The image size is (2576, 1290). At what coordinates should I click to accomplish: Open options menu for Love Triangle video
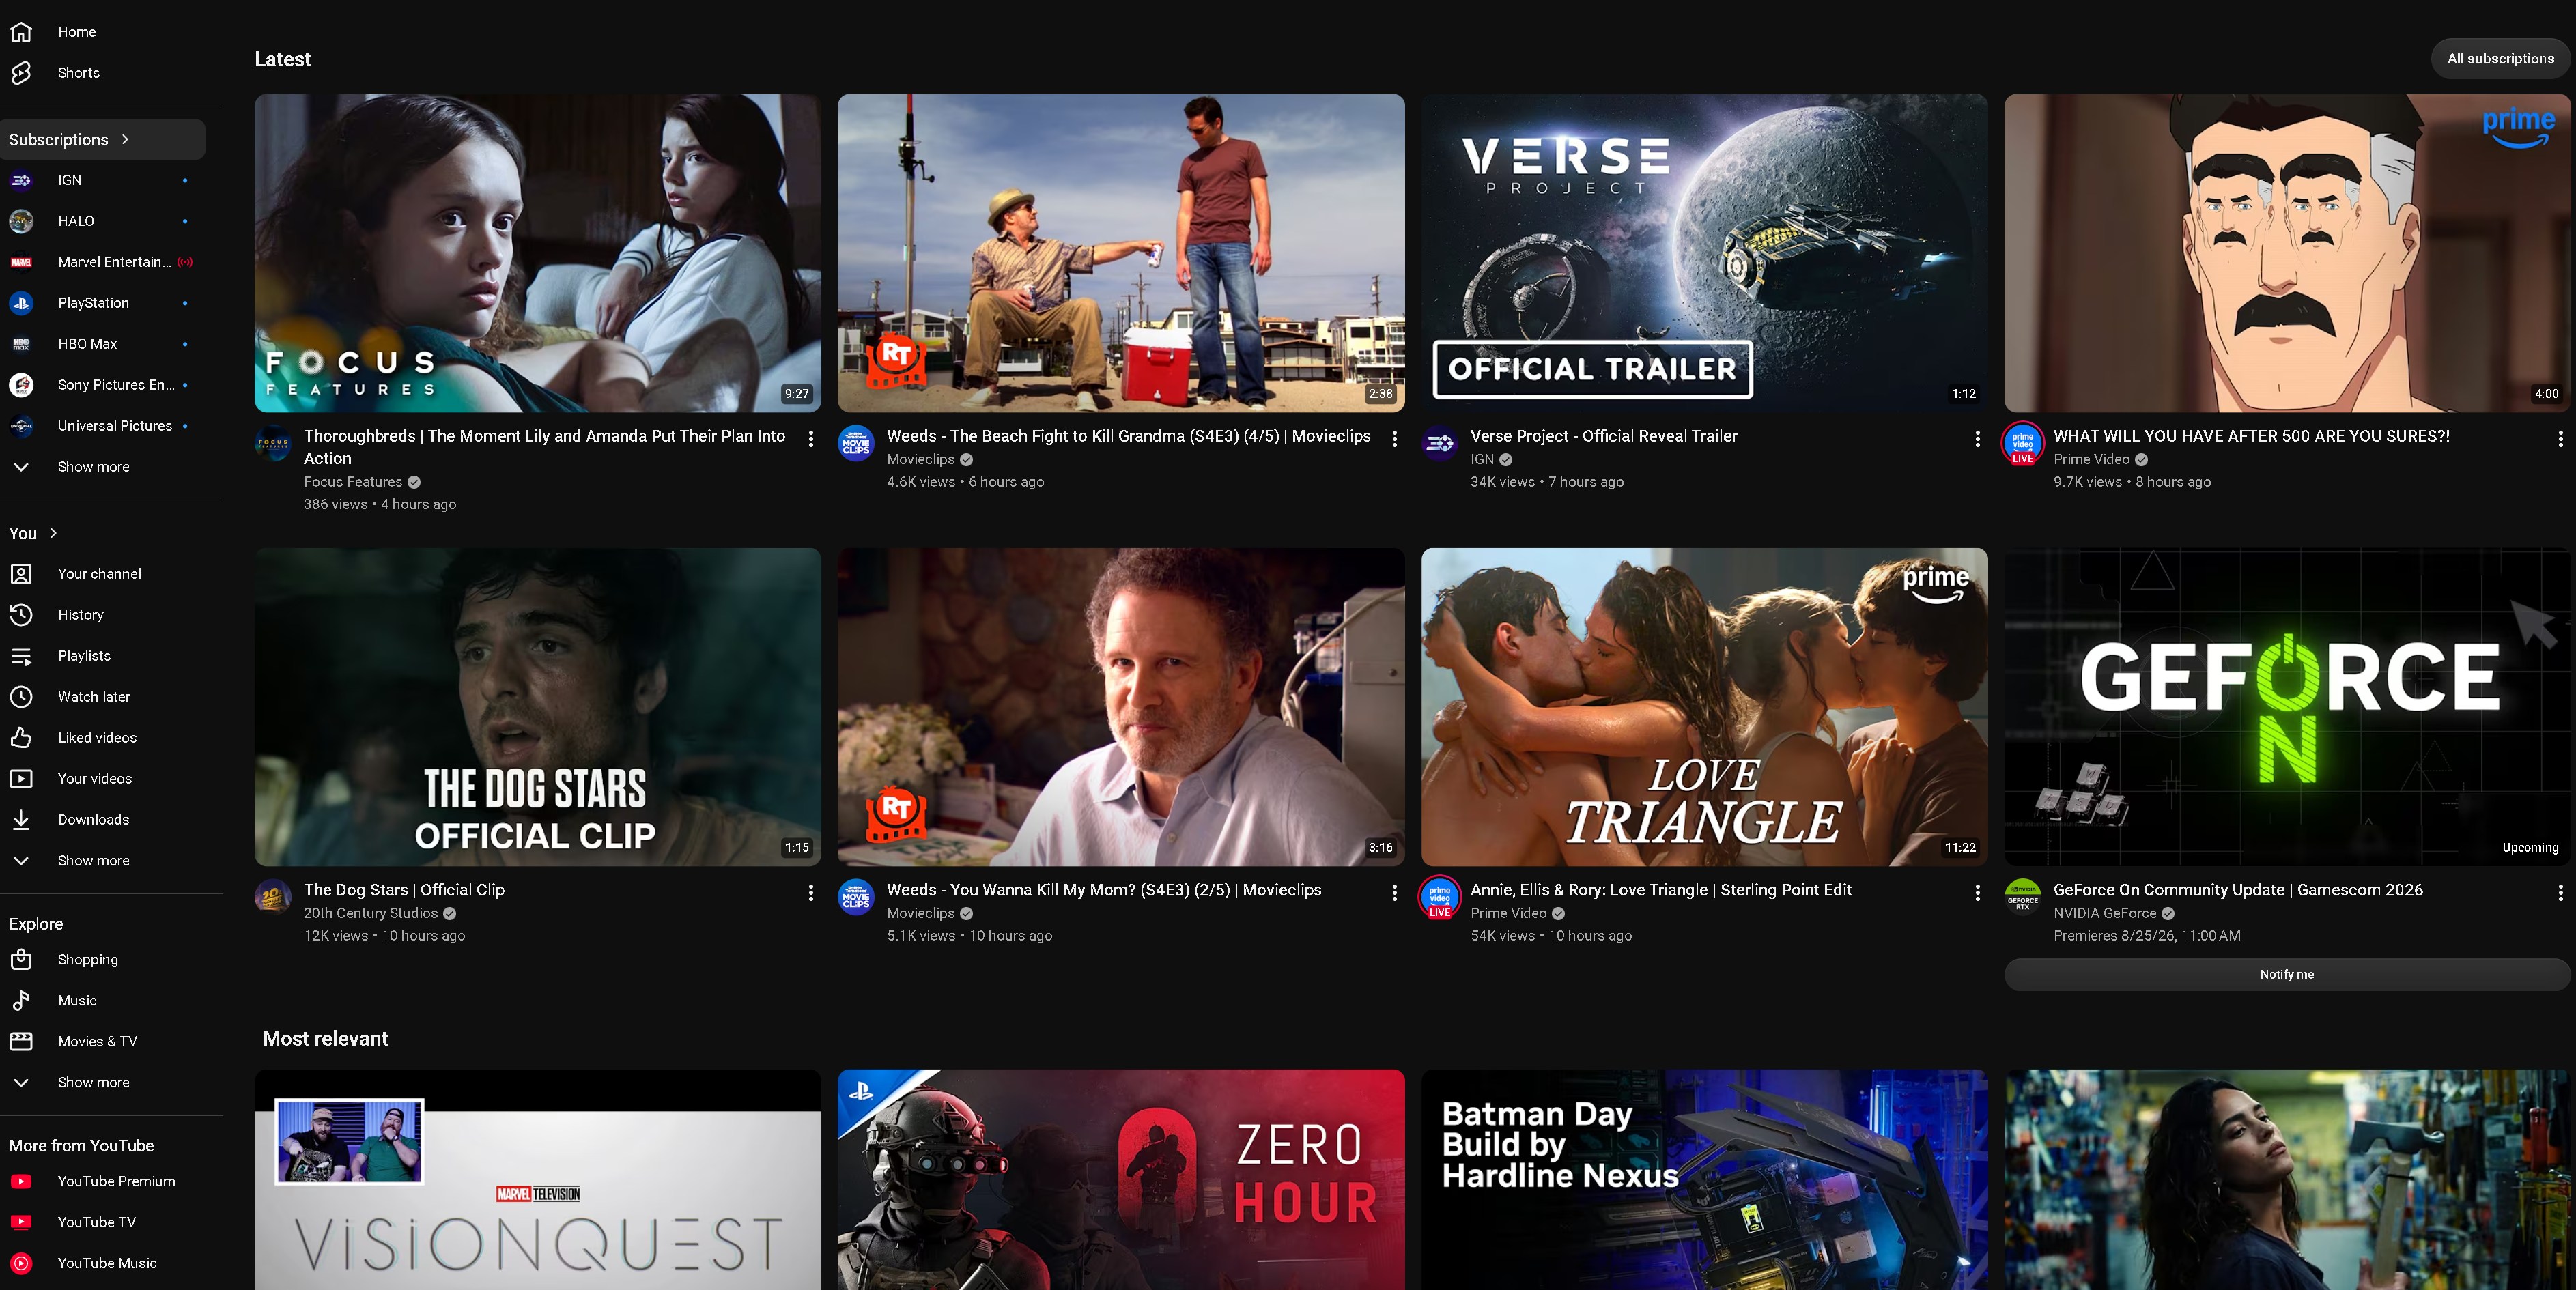click(x=1978, y=893)
